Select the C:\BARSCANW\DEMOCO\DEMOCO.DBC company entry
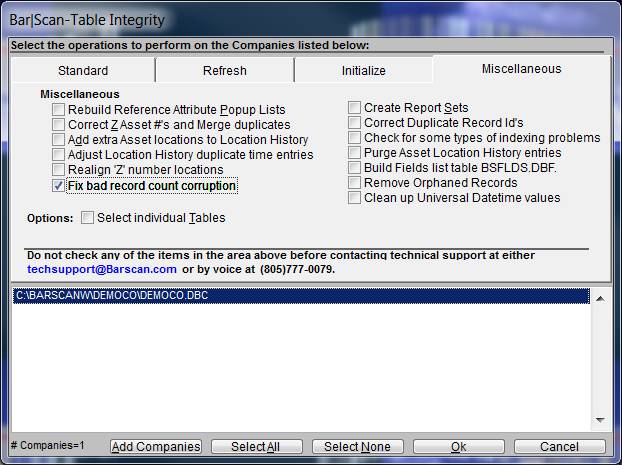Image resolution: width=622 pixels, height=465 pixels. [x=301, y=296]
